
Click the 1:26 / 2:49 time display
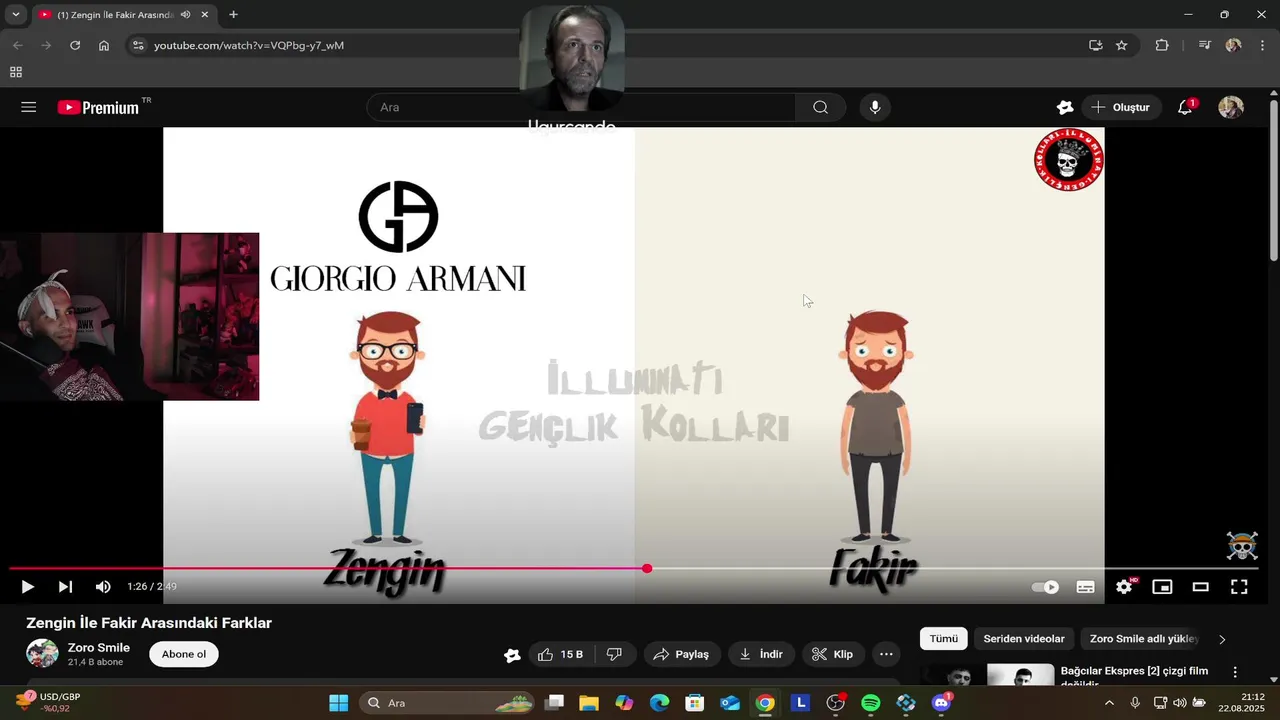tap(152, 587)
